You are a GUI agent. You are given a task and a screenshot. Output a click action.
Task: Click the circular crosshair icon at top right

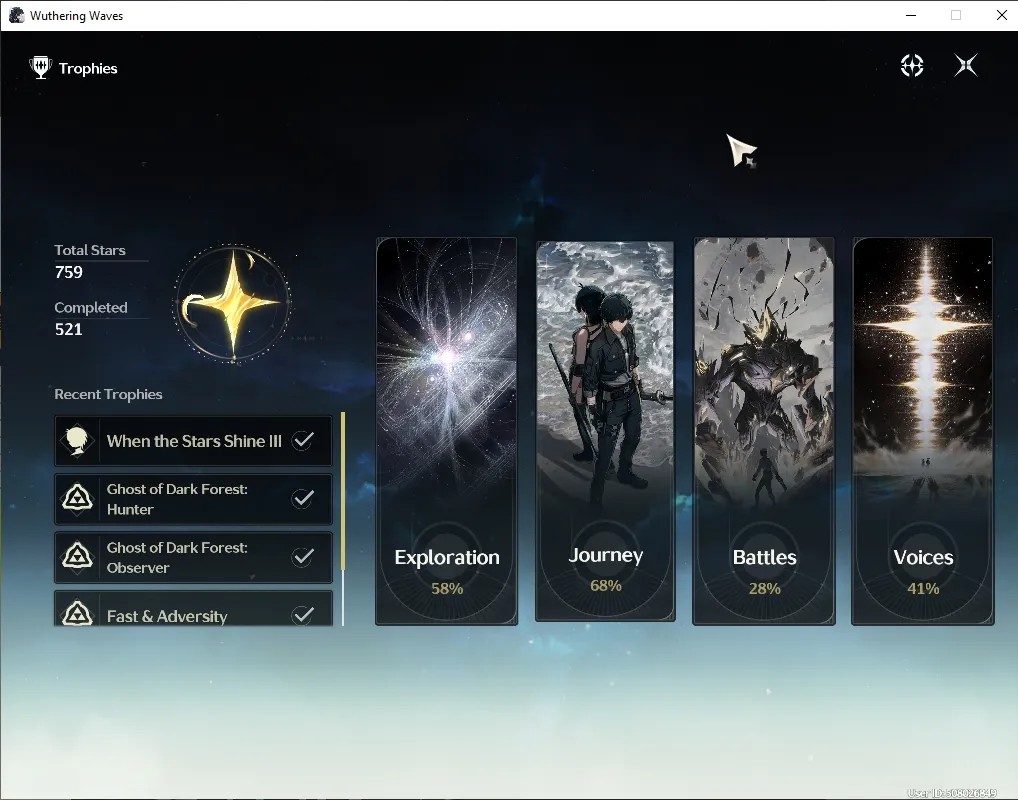click(912, 65)
